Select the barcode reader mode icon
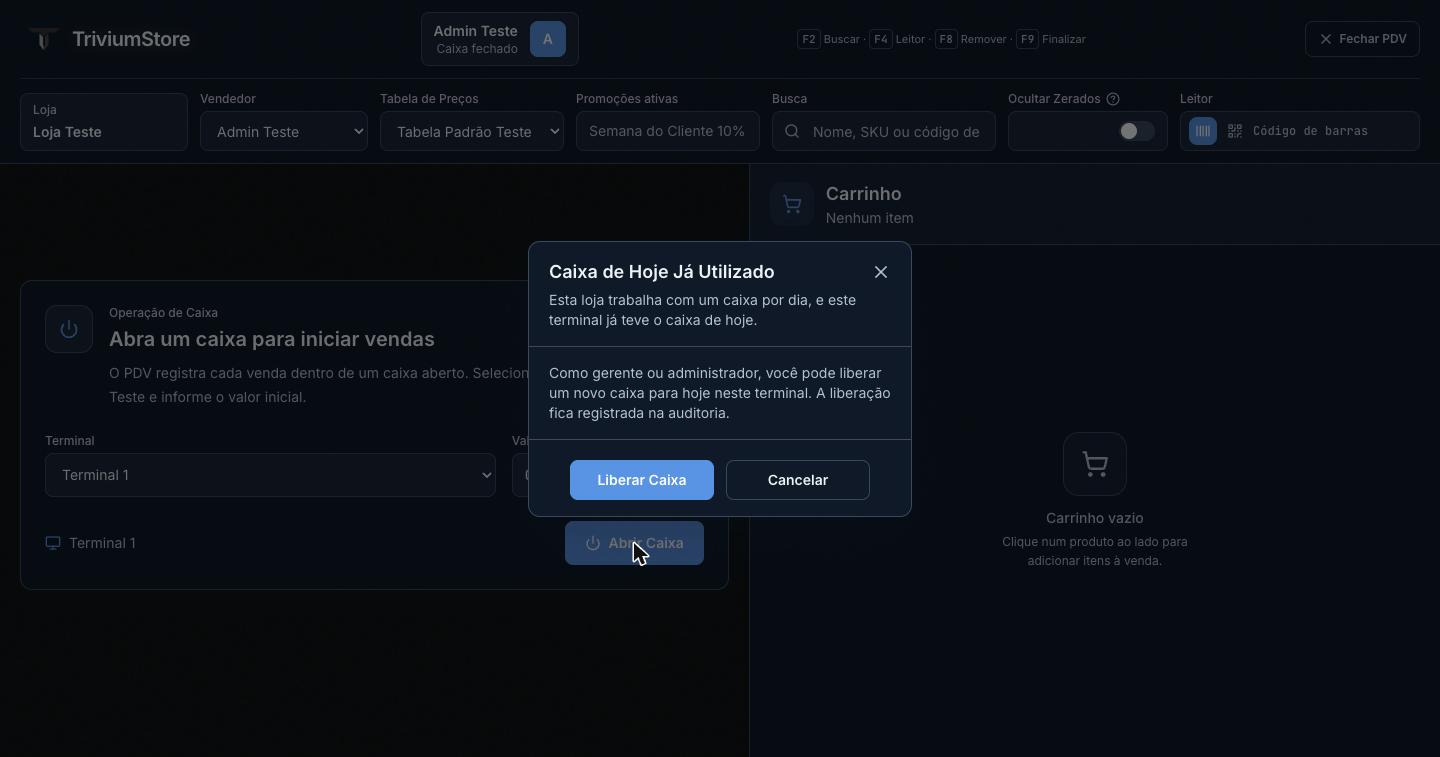Screen dimensions: 1440x757 [1203, 131]
